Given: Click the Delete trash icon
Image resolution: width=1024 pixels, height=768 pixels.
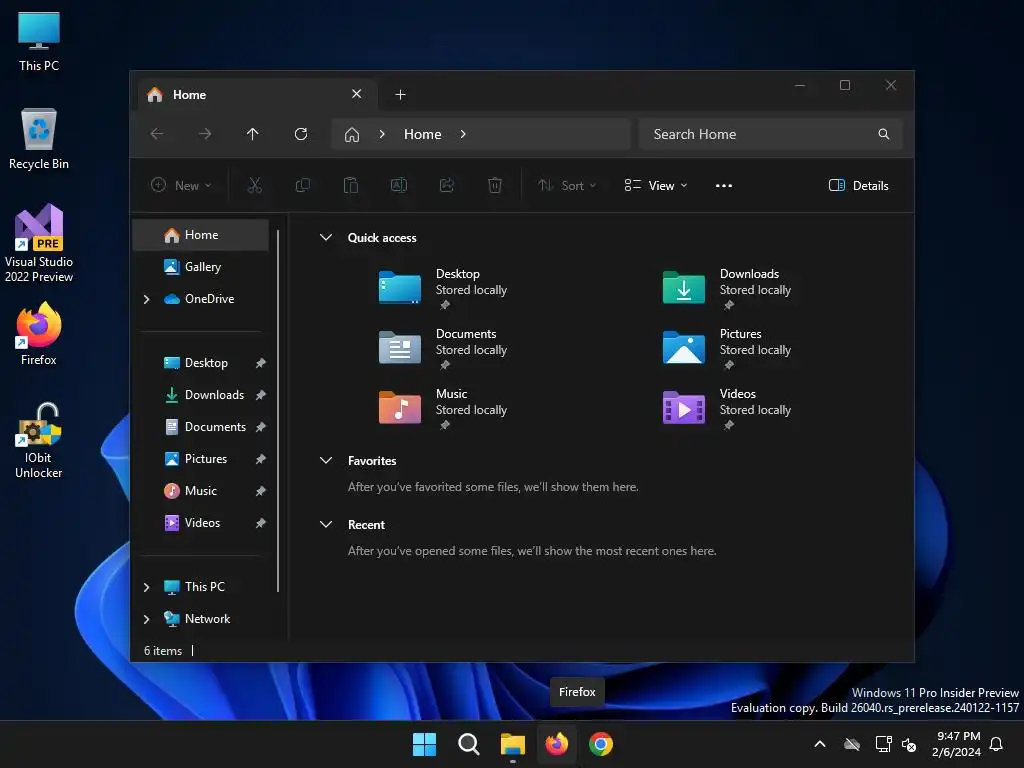Looking at the screenshot, I should tap(495, 185).
